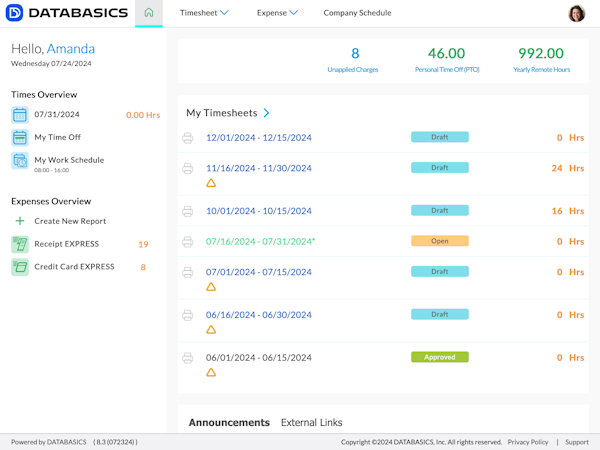Click the 0.00 Hrs value
This screenshot has width=600, height=450.
(143, 115)
